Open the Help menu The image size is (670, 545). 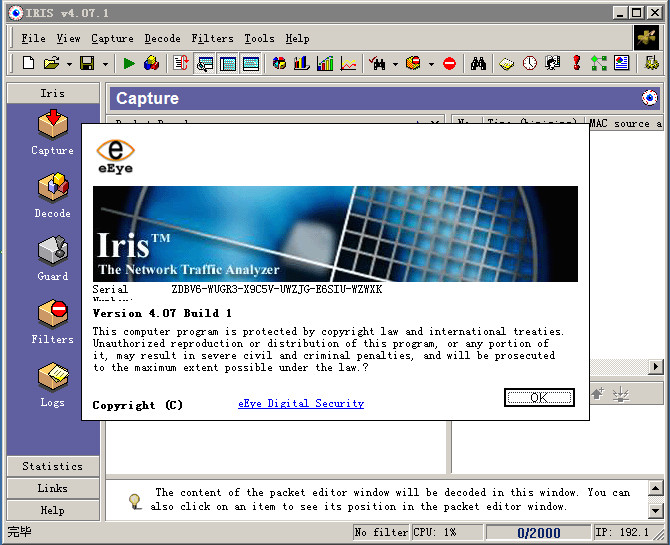coord(297,38)
